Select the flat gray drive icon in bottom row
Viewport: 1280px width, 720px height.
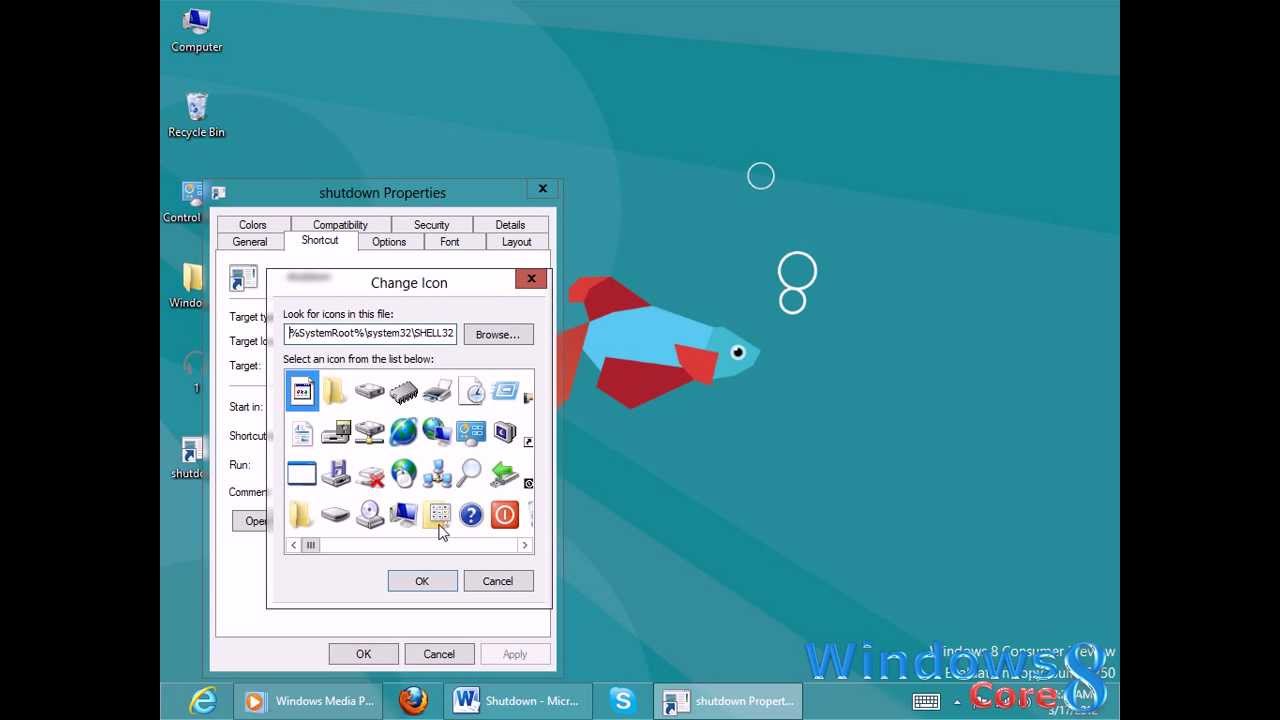pyautogui.click(x=335, y=515)
